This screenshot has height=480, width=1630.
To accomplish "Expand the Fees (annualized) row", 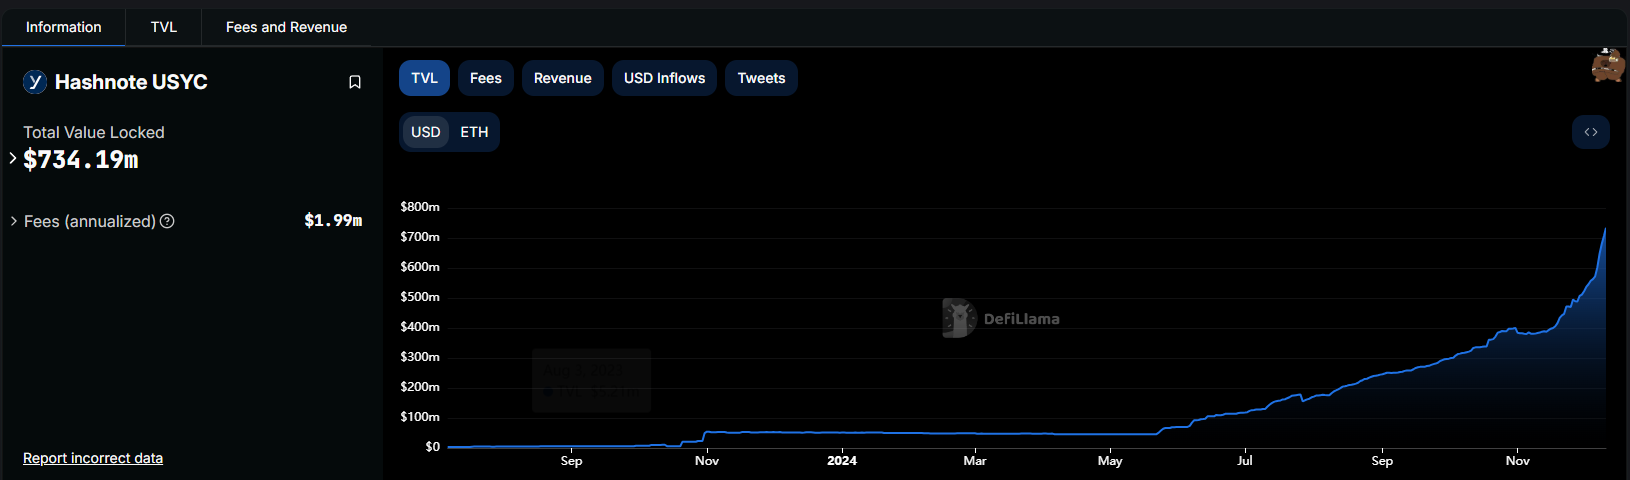I will (x=14, y=221).
